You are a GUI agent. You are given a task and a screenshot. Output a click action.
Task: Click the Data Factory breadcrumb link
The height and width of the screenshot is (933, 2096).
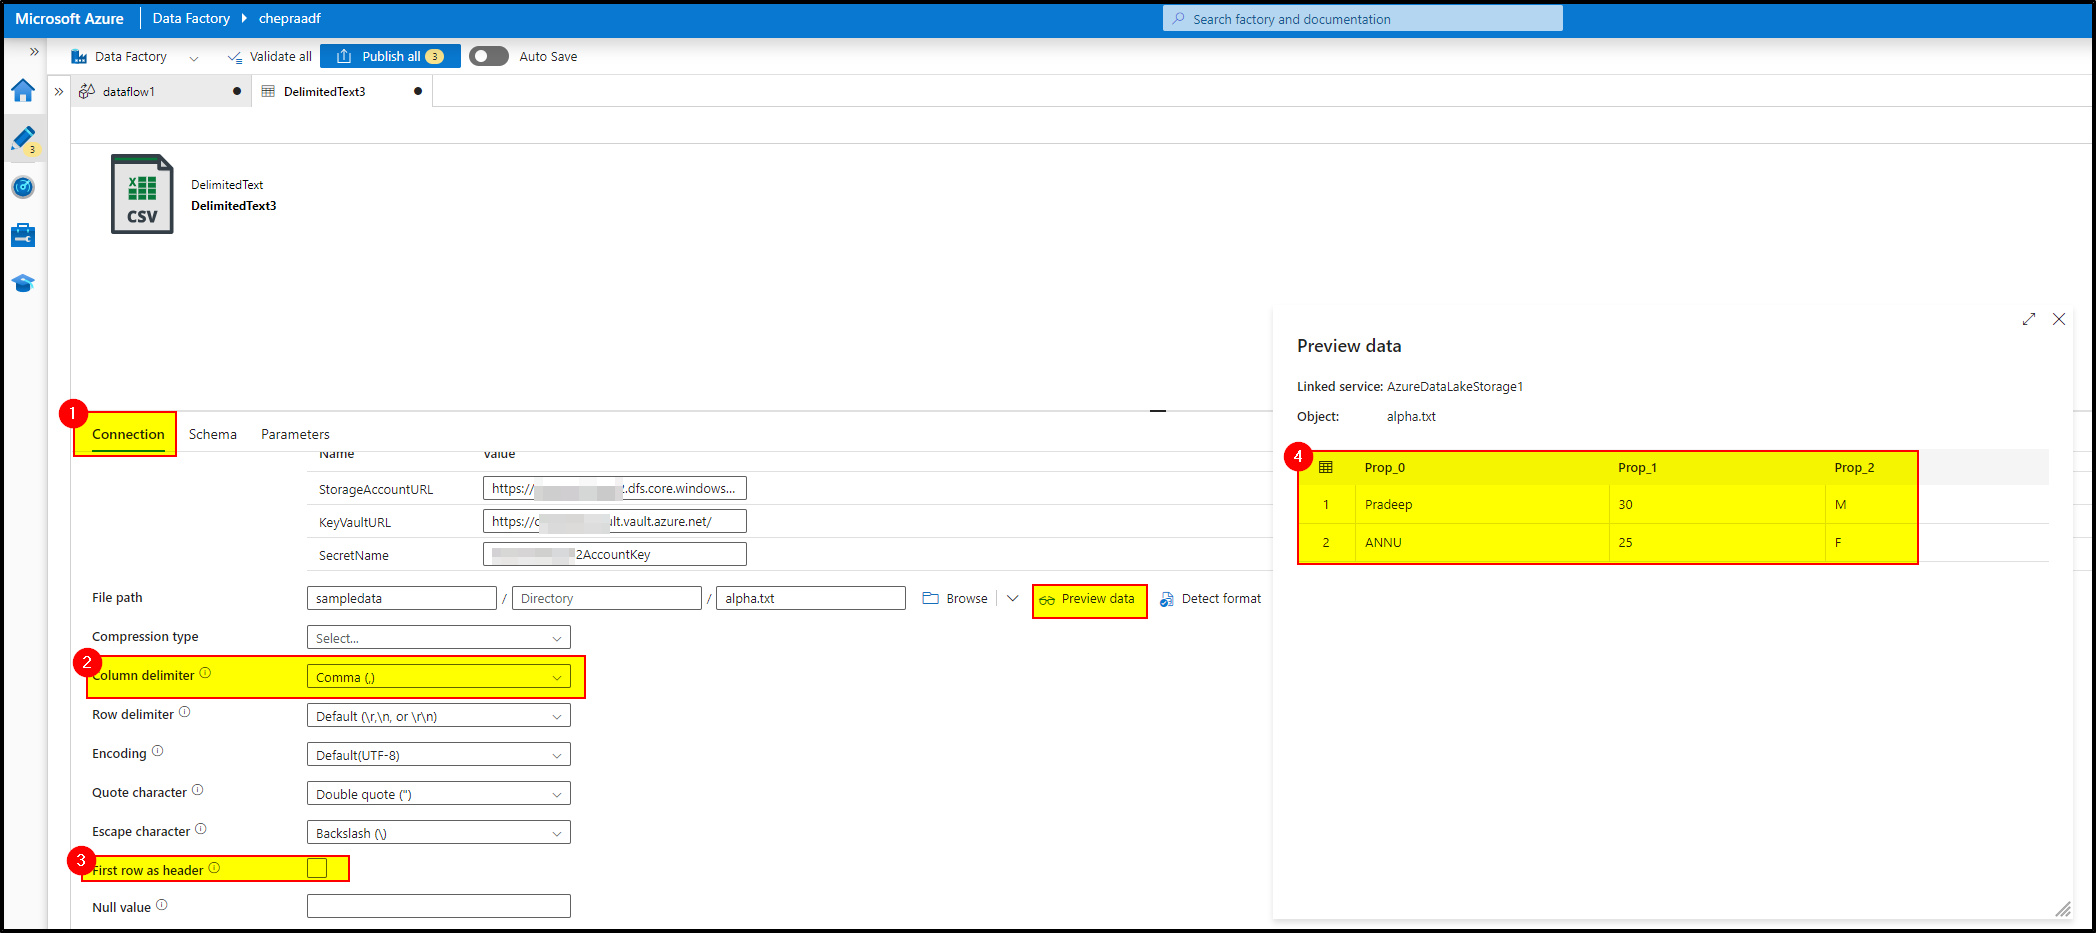(191, 18)
